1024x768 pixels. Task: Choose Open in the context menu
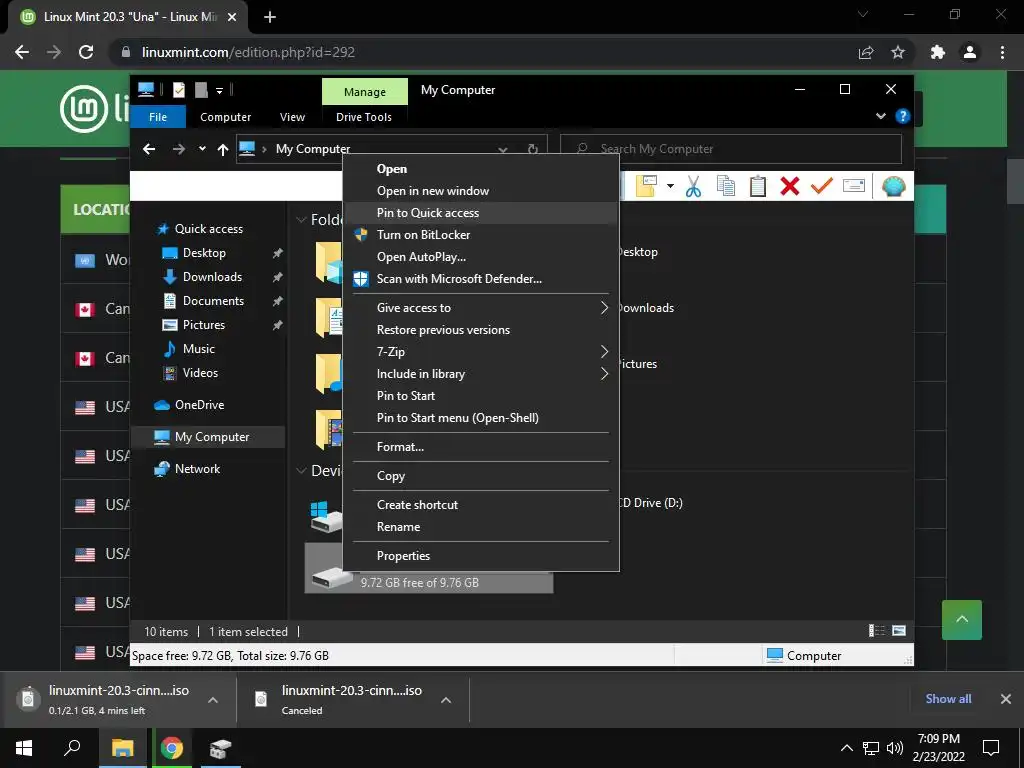click(480, 168)
